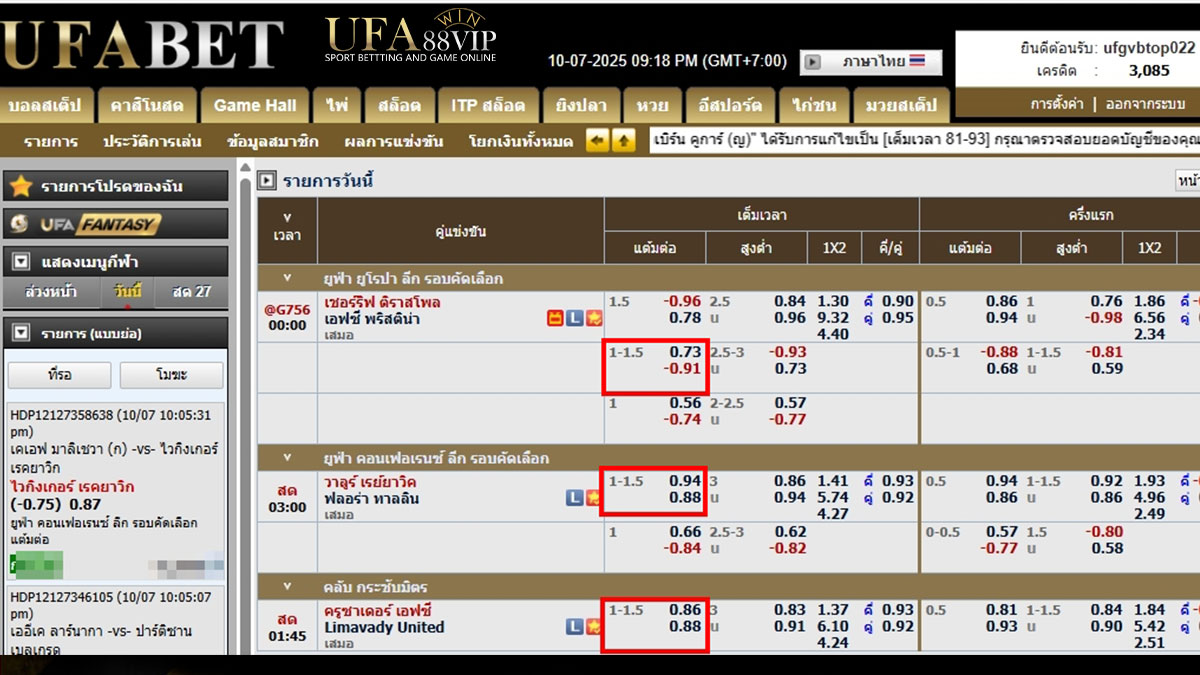Screen dimensions: 1200x675
Task: Open โยกเงินทั้งหมด menu
Action: (520, 141)
